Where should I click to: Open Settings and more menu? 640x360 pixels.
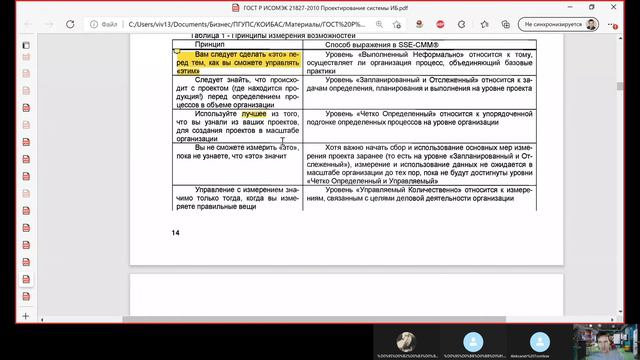[x=612, y=25]
